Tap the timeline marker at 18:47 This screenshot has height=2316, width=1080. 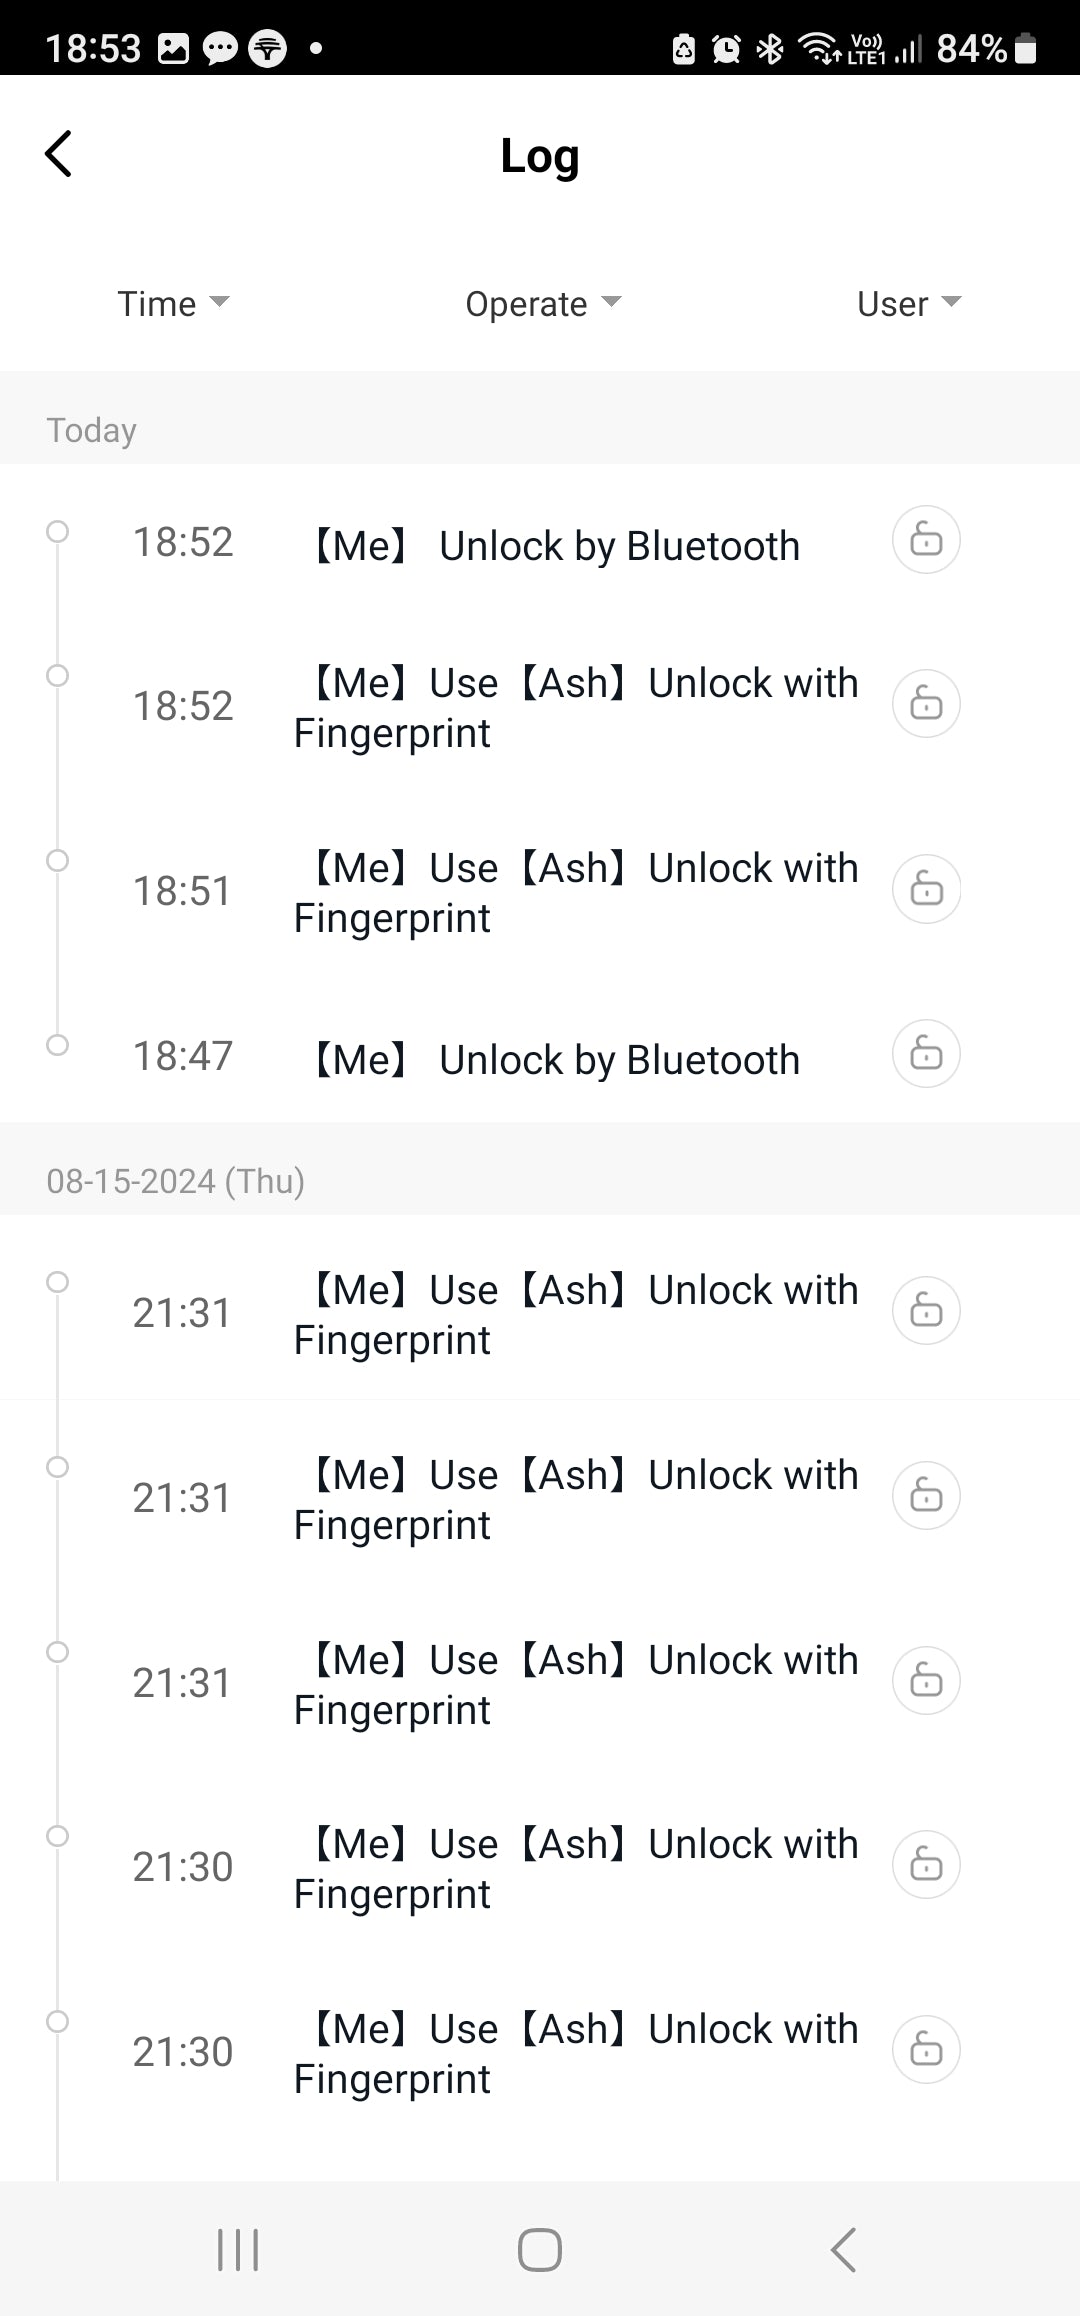pos(58,1045)
